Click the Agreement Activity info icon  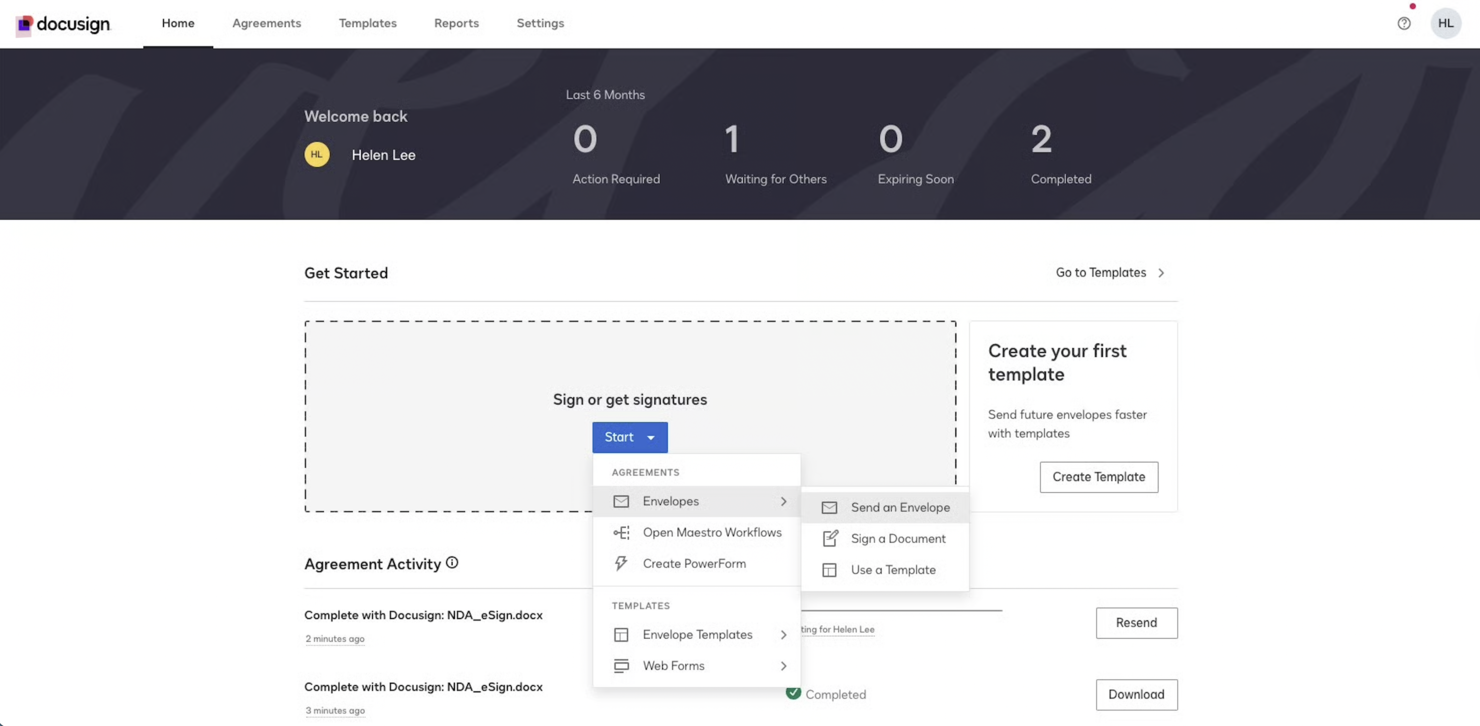point(452,563)
